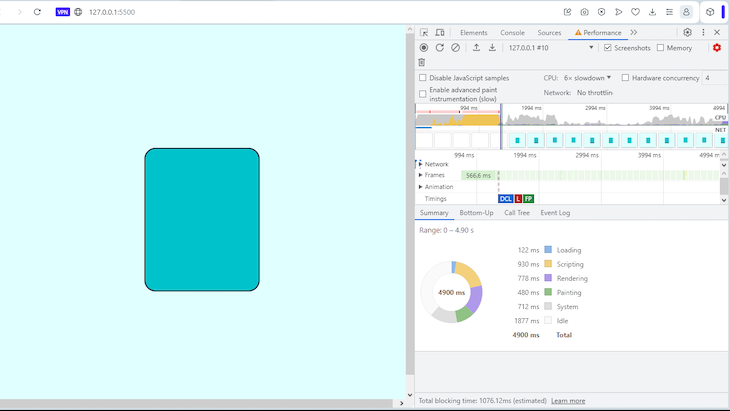The image size is (730, 411).
Task: Switch to the Bottom-Up tab
Action: tap(476, 213)
